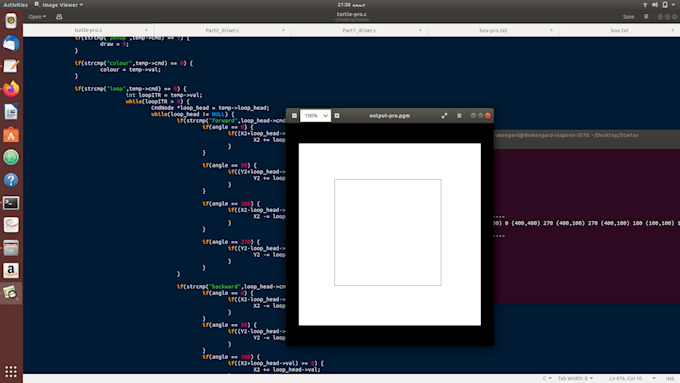Open the Terminal icon in the dock

[11, 203]
